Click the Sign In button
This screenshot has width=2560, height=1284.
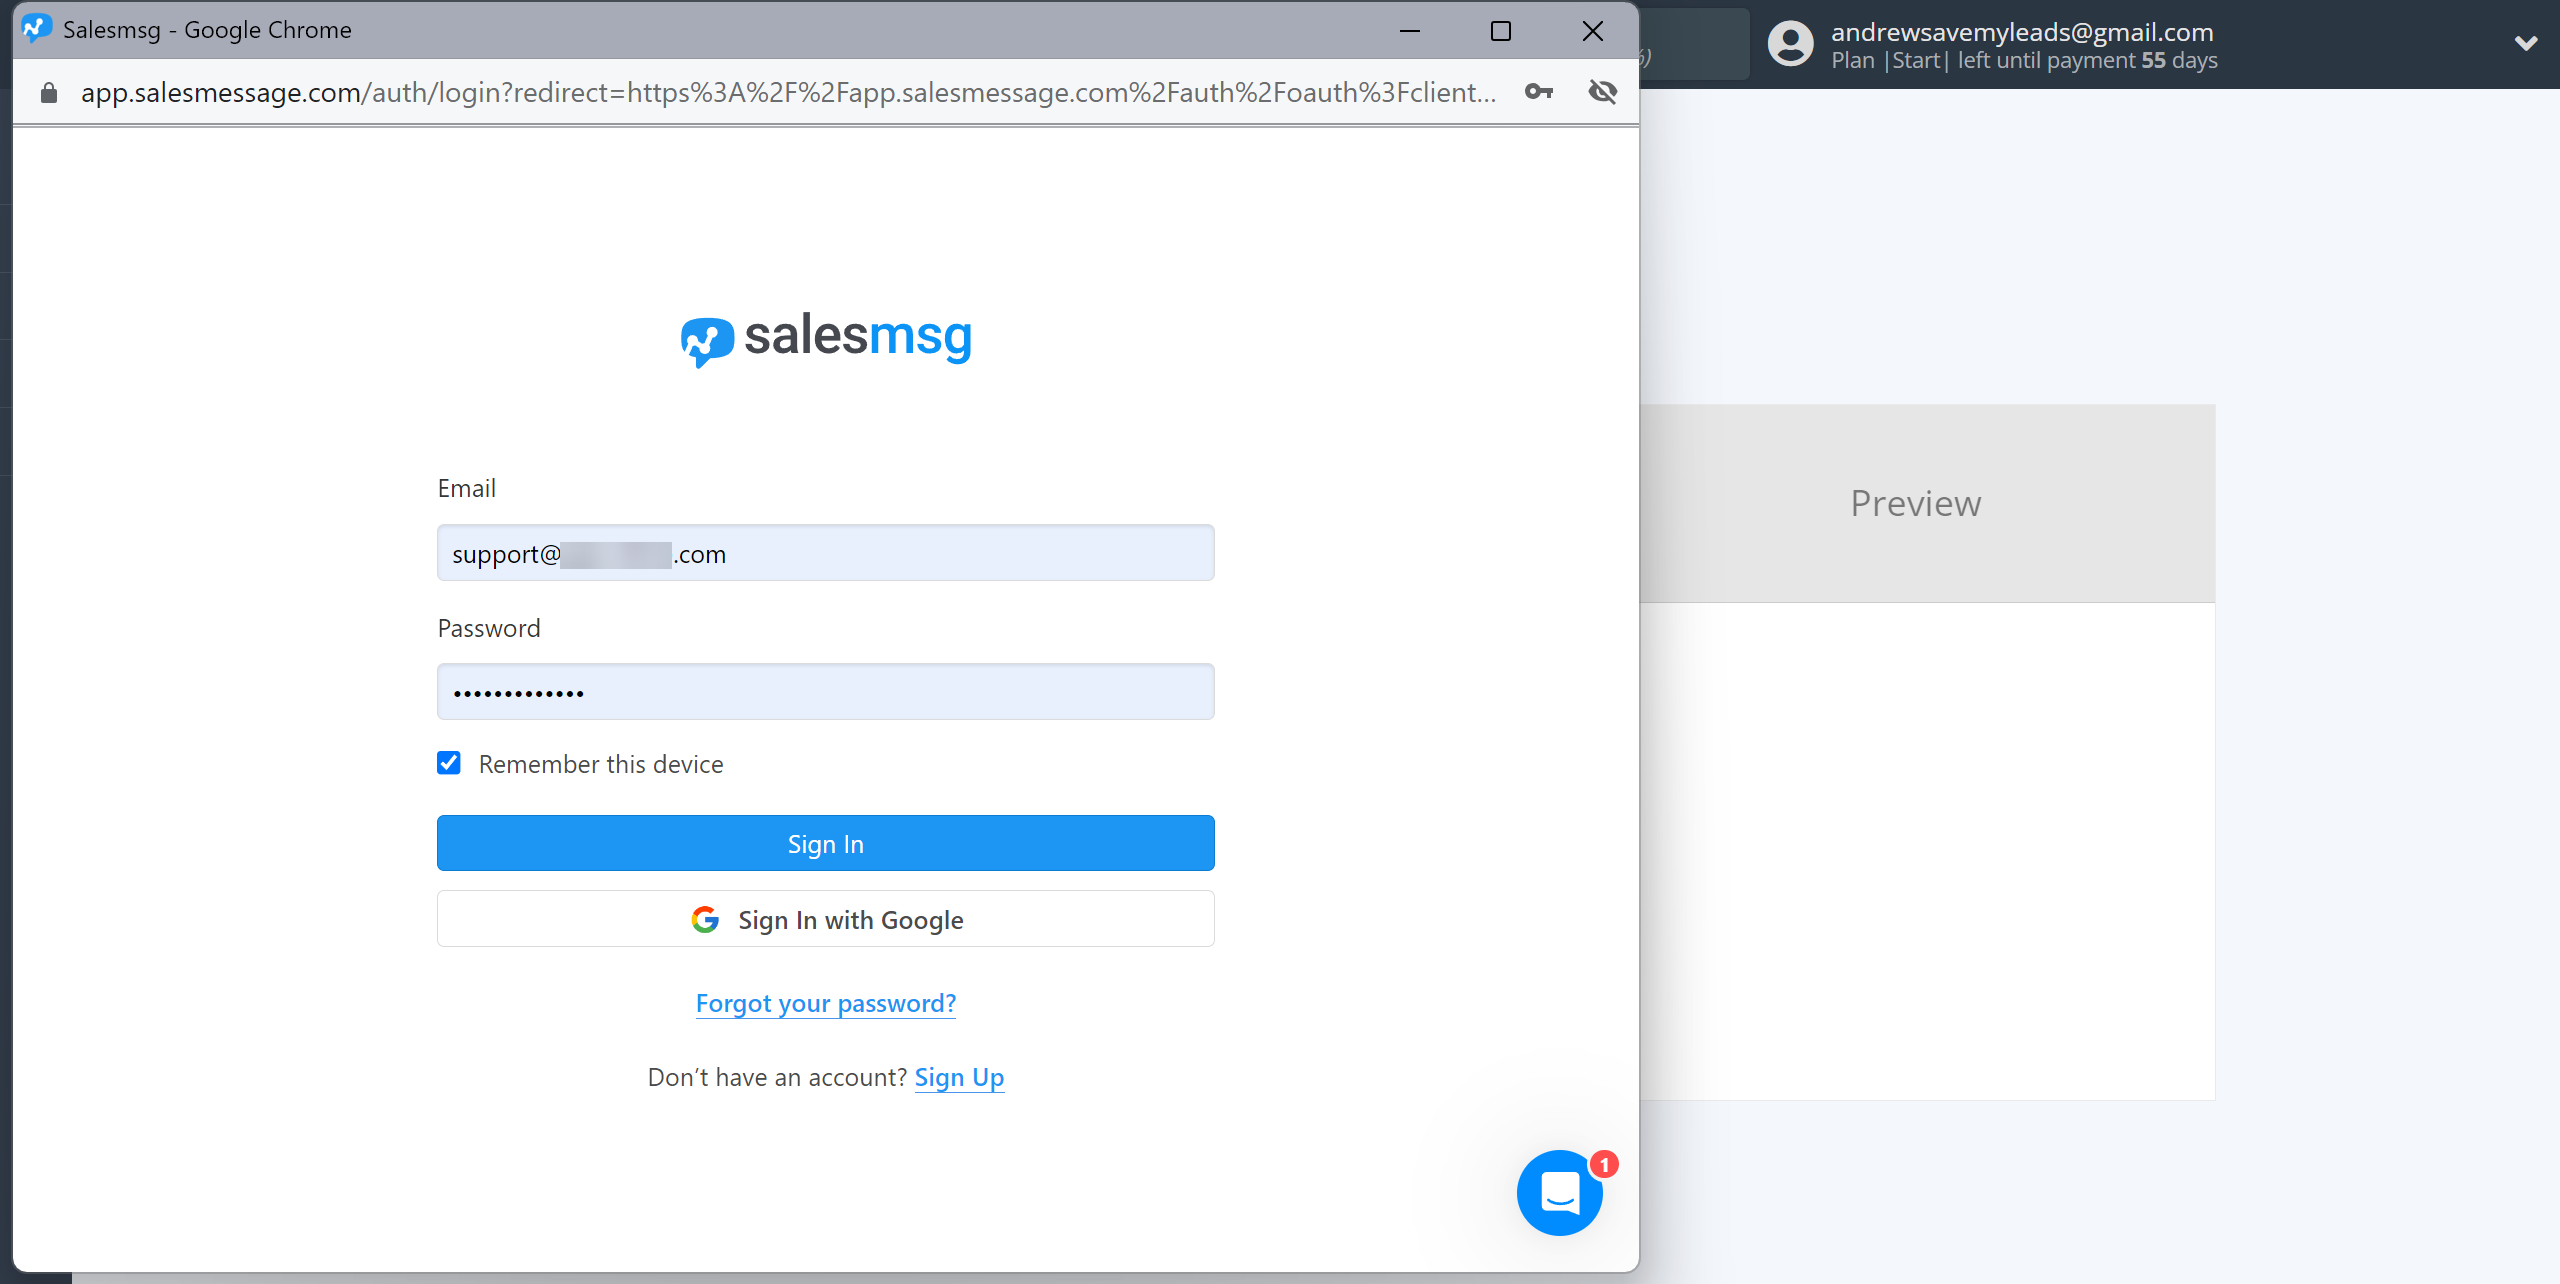(825, 843)
